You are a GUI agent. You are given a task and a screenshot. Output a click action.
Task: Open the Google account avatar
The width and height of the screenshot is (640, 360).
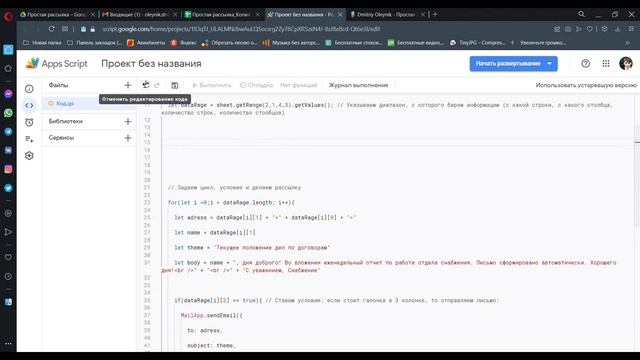pyautogui.click(x=626, y=64)
